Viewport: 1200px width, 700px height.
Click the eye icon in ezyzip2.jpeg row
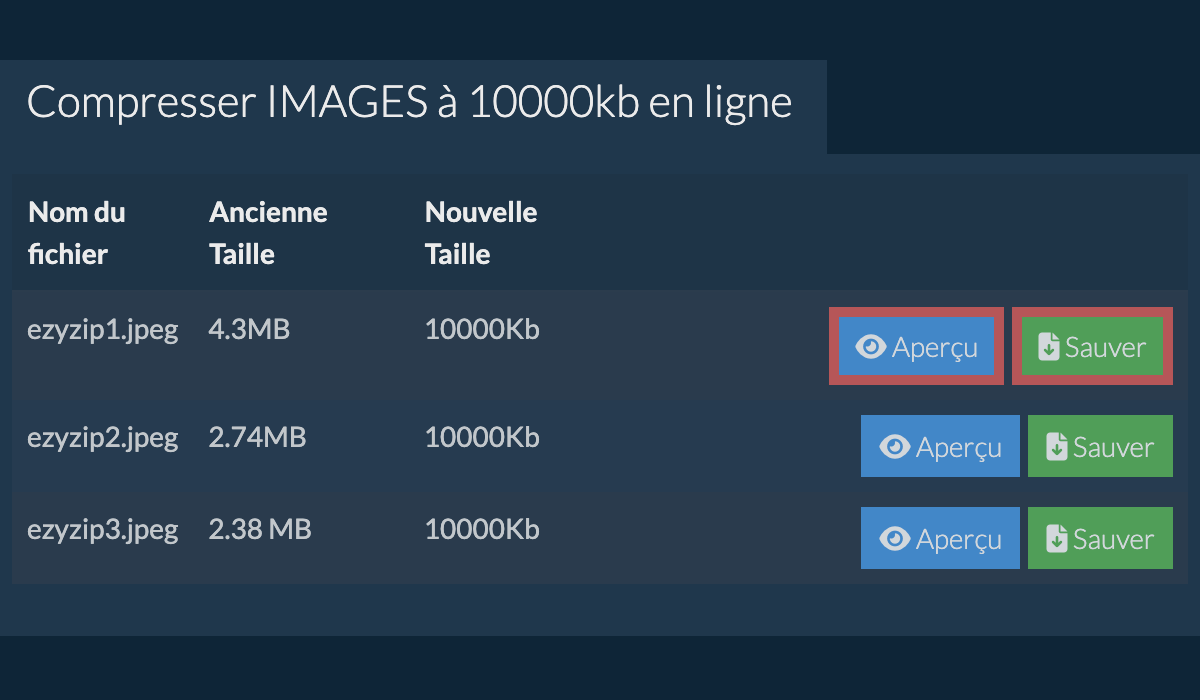pyautogui.click(x=894, y=447)
